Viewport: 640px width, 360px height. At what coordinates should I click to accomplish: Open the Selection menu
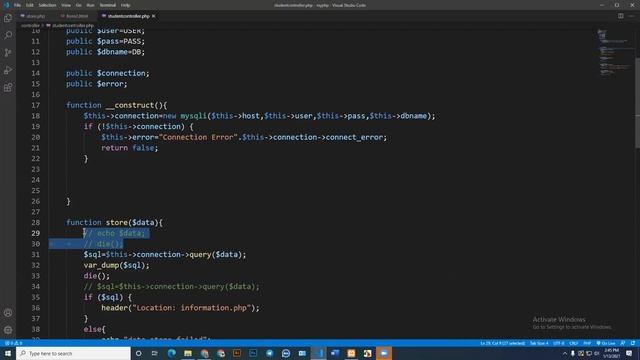coord(47,5)
